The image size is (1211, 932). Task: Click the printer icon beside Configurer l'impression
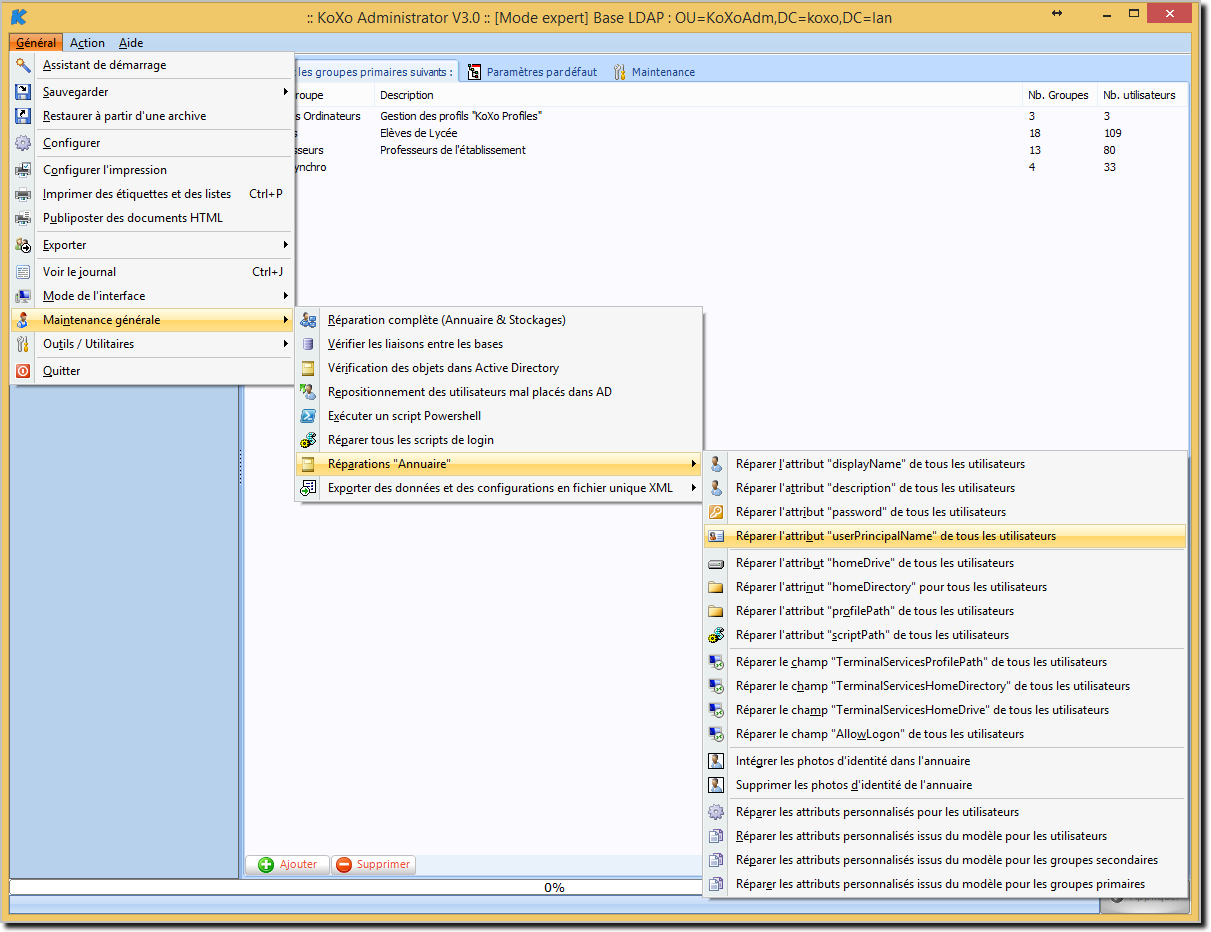tap(23, 170)
